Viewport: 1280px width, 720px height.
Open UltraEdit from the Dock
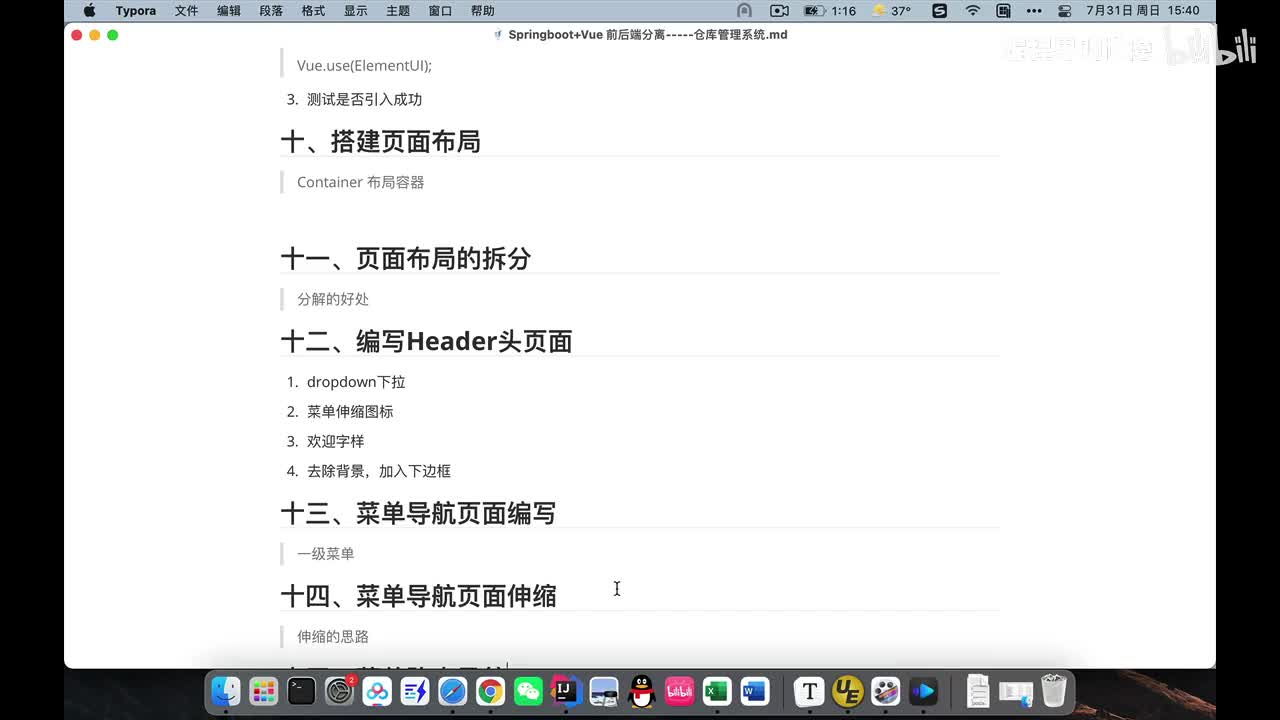pos(848,691)
